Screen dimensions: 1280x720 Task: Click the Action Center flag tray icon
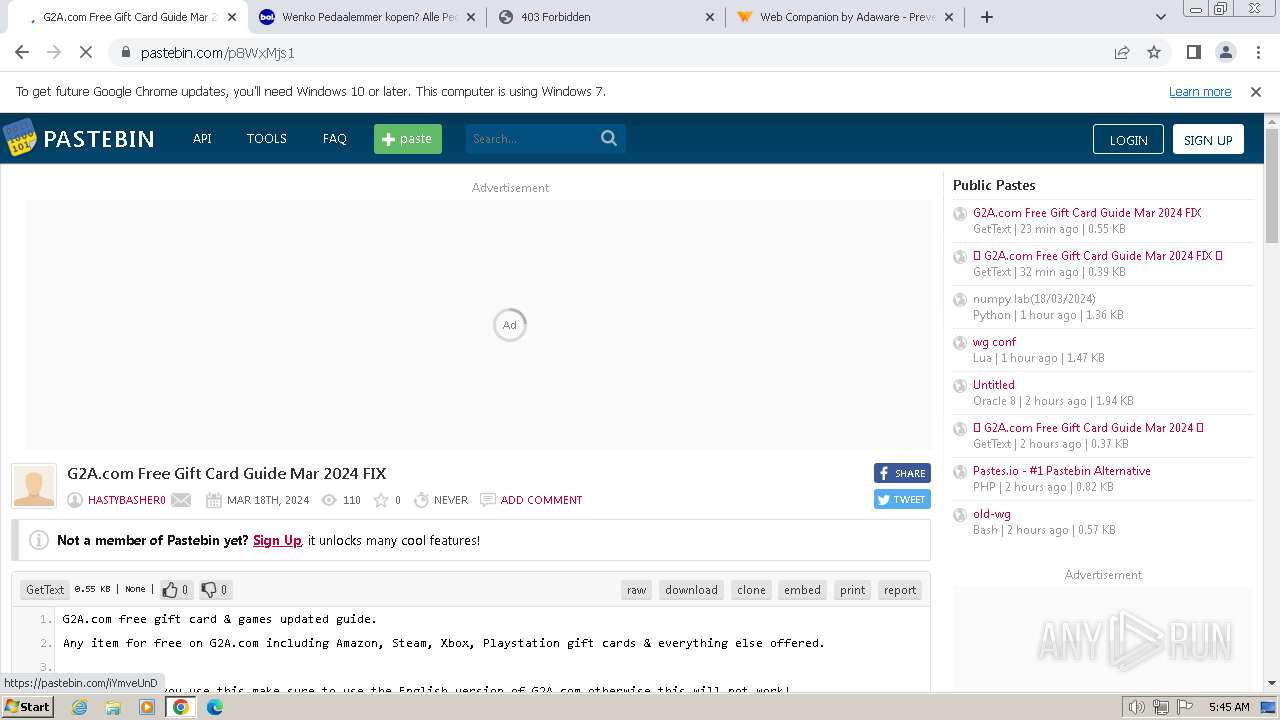pos(1185,707)
